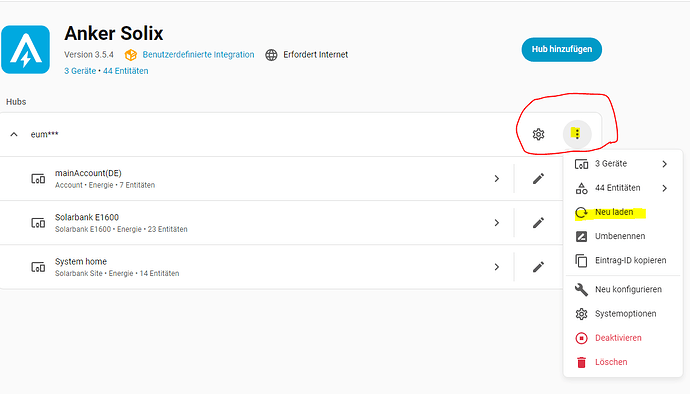Image resolution: width=690 pixels, height=394 pixels.
Task: Open the Benutzerdefinierte Integration link
Action: pyautogui.click(x=198, y=55)
